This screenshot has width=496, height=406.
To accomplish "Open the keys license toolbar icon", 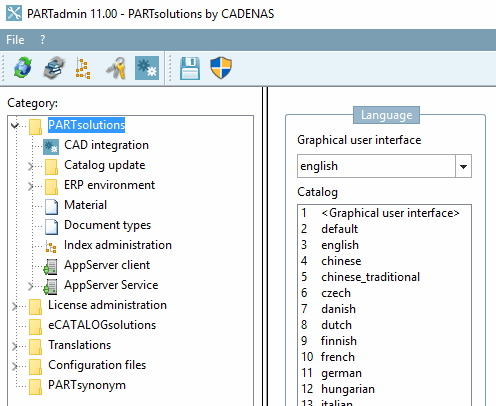I will click(116, 68).
